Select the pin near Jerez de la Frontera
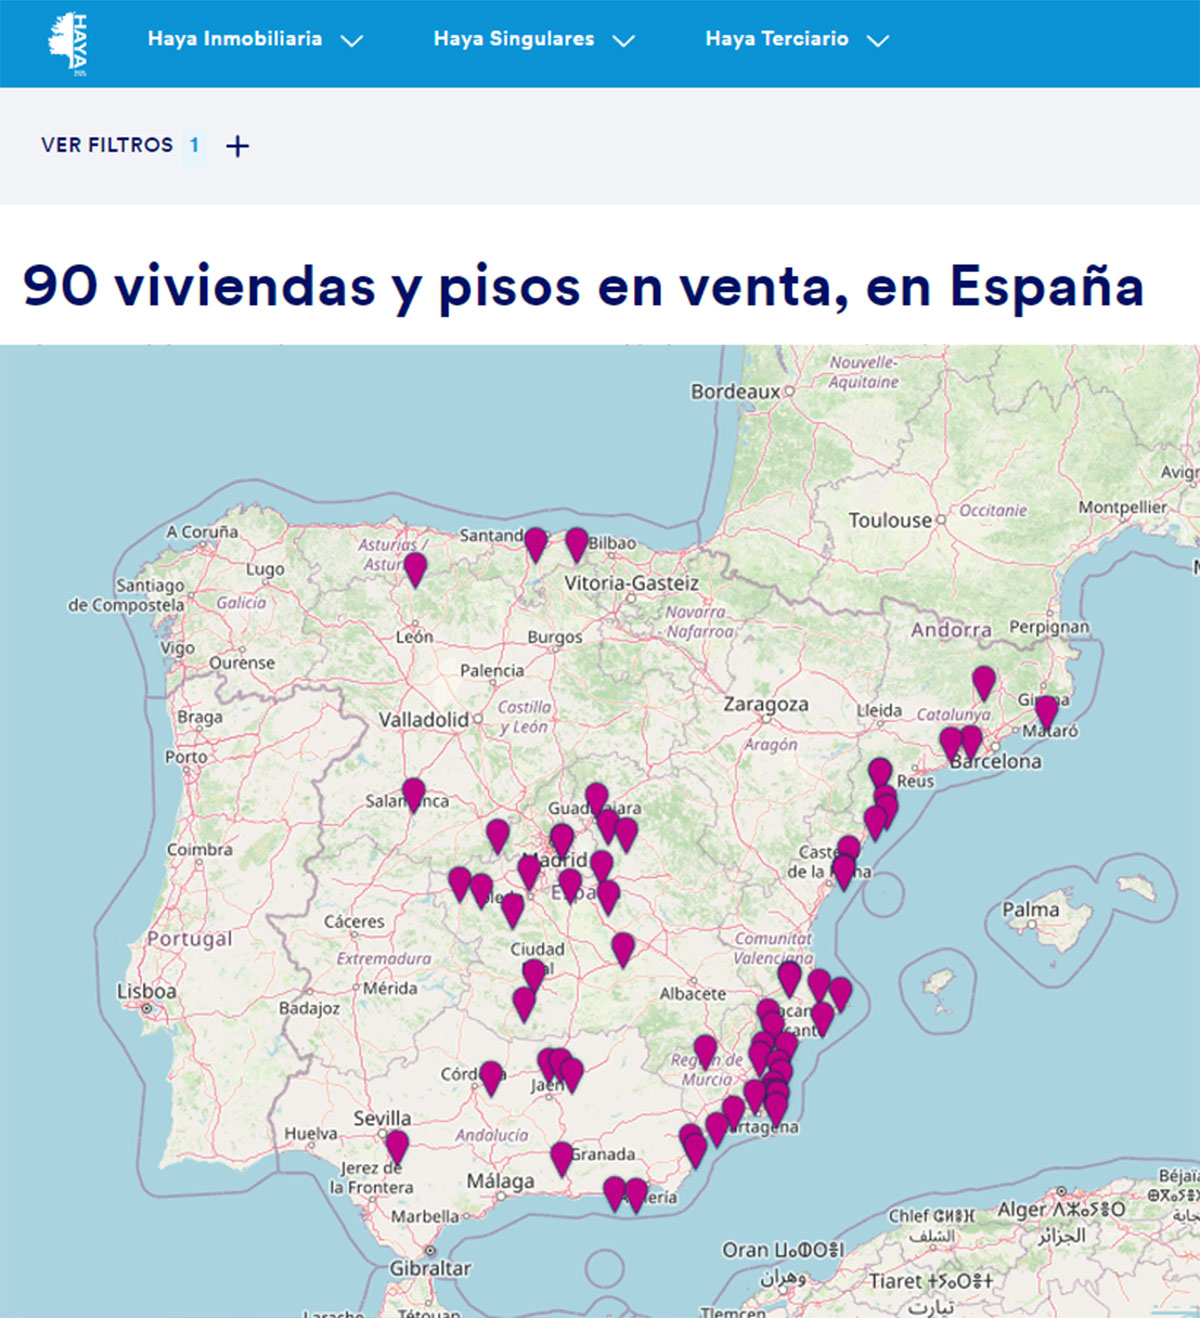Image resolution: width=1200 pixels, height=1318 pixels. (397, 1145)
